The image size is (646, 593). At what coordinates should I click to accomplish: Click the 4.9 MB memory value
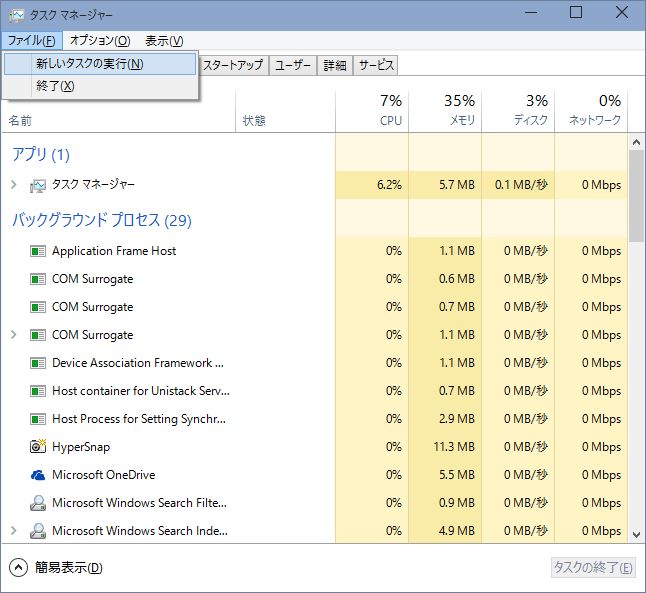[x=457, y=531]
